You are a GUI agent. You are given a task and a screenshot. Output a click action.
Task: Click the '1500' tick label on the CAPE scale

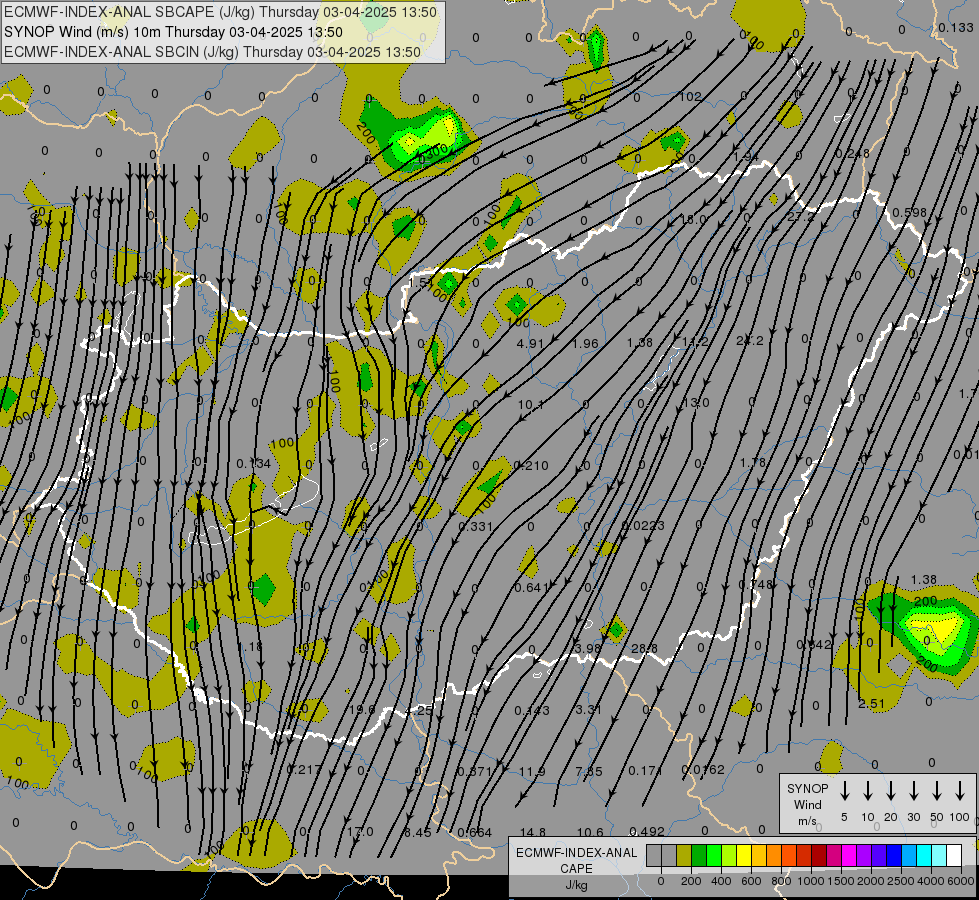click(x=840, y=881)
